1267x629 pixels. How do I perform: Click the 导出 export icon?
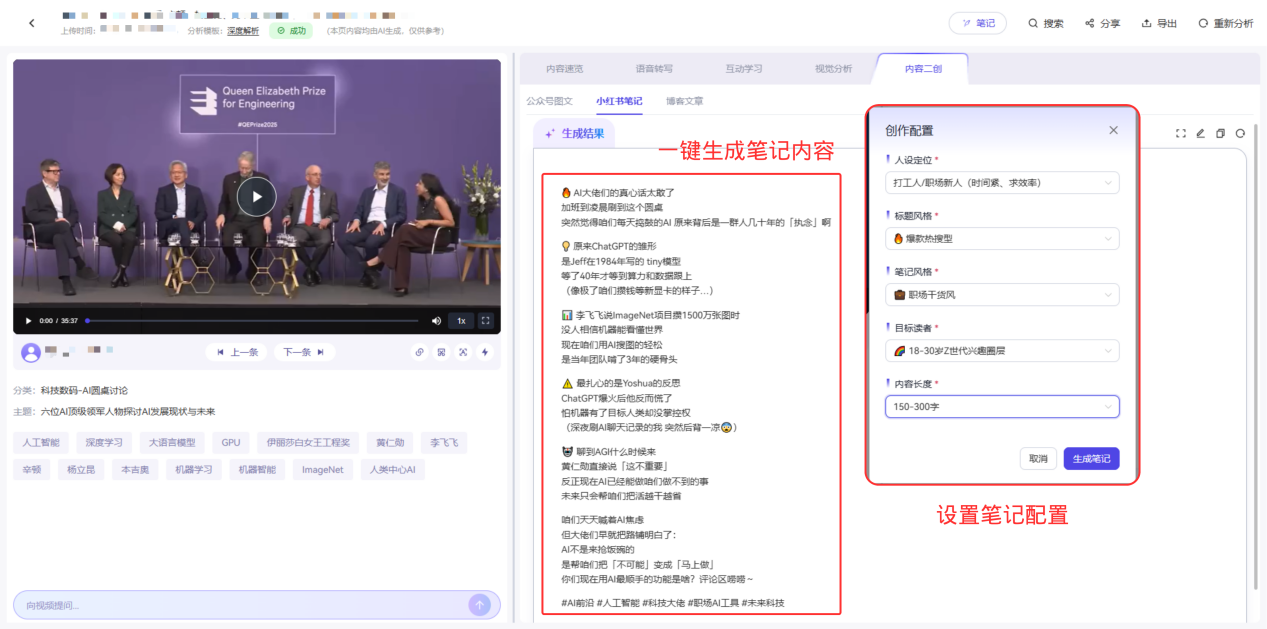(1144, 22)
